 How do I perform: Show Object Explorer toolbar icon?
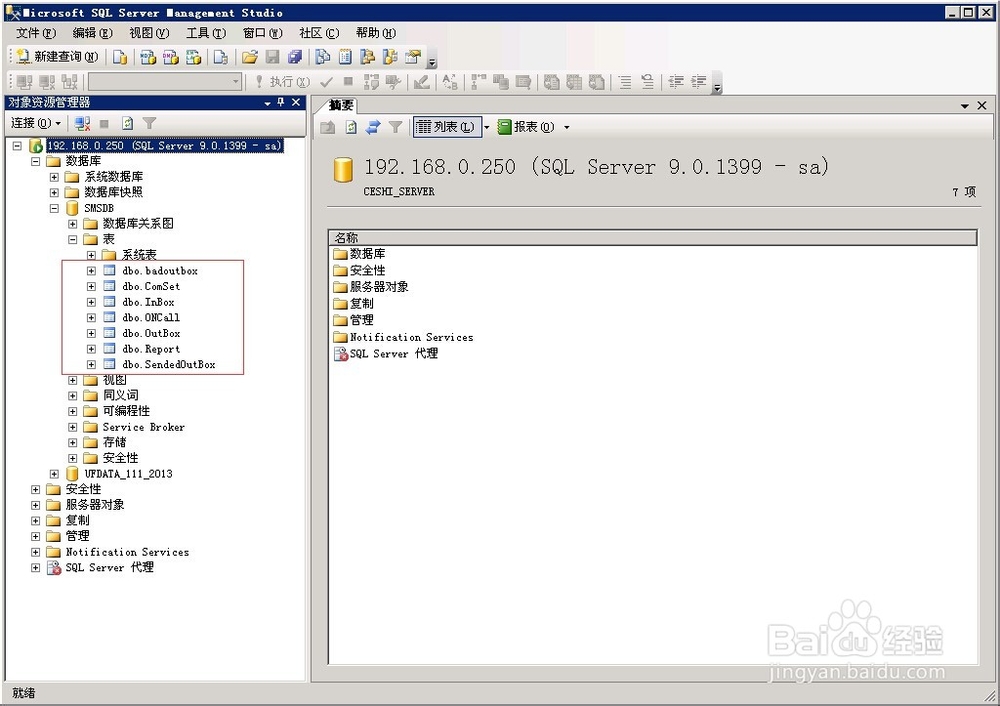tap(367, 57)
